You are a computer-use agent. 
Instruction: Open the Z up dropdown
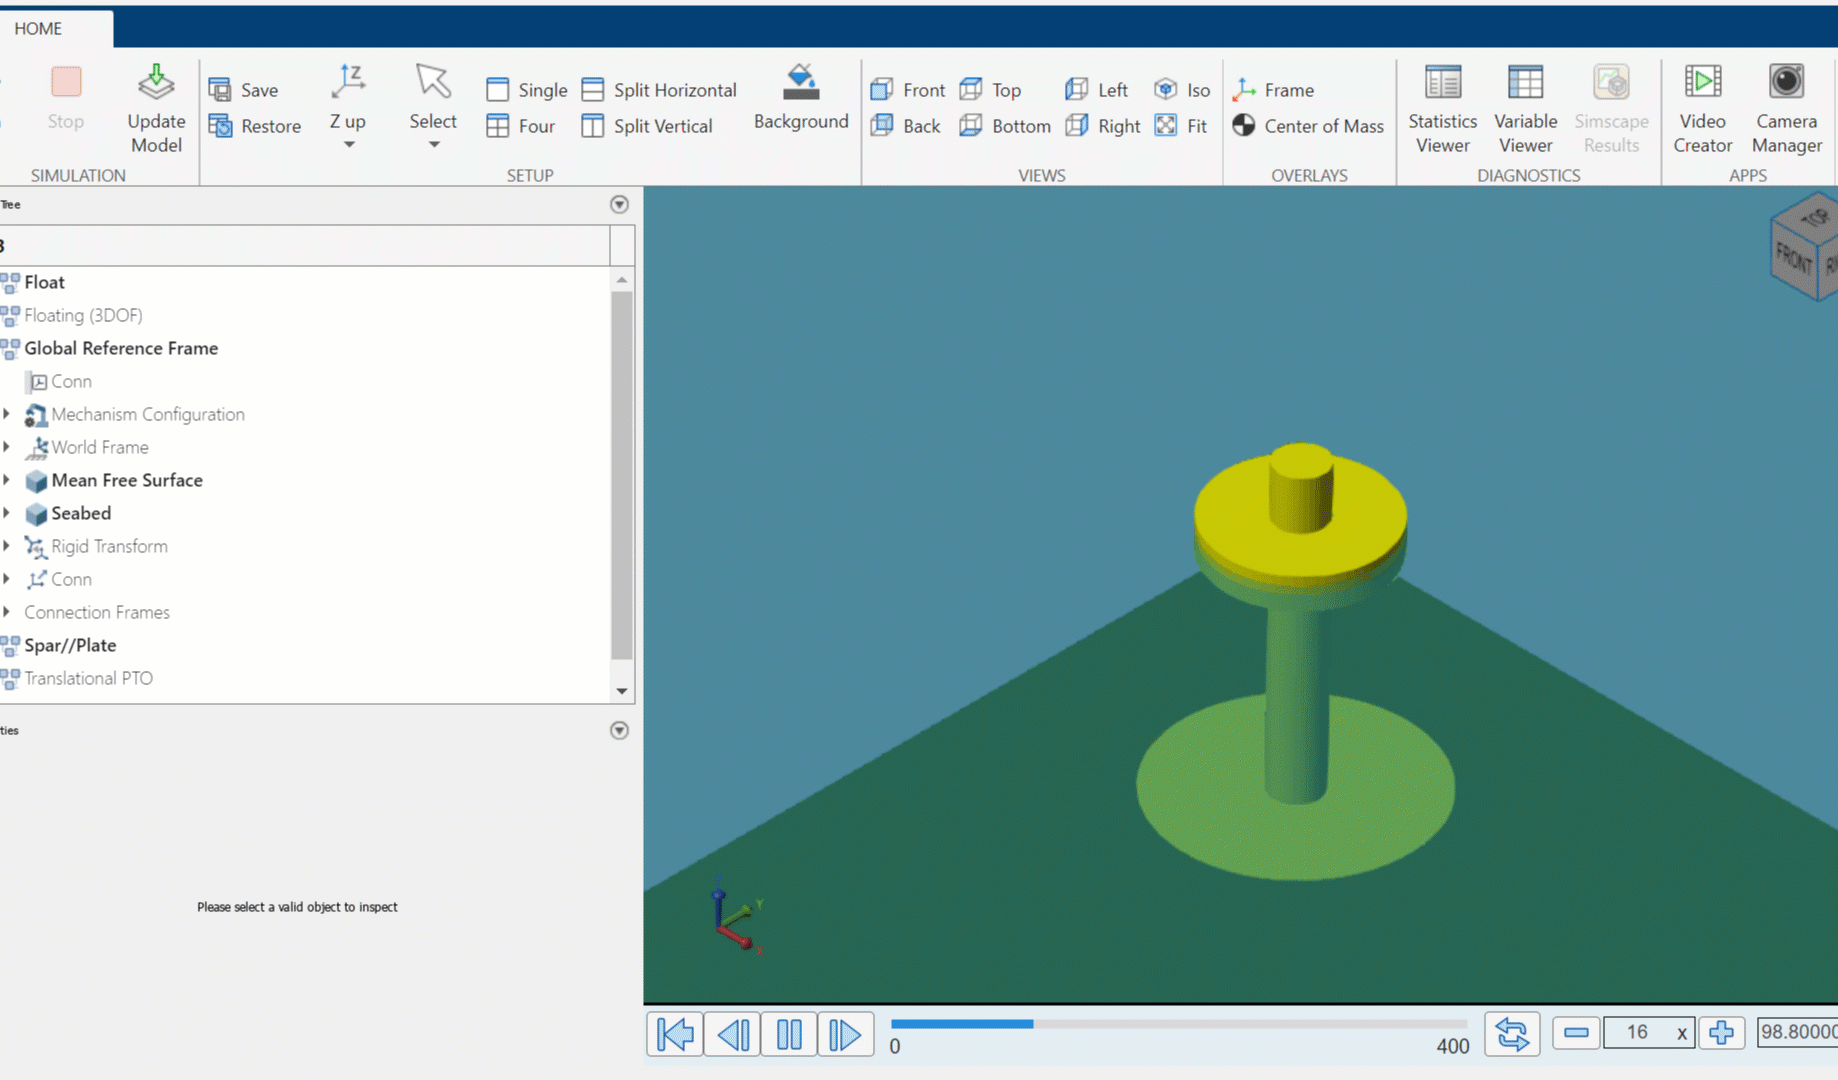[x=348, y=143]
